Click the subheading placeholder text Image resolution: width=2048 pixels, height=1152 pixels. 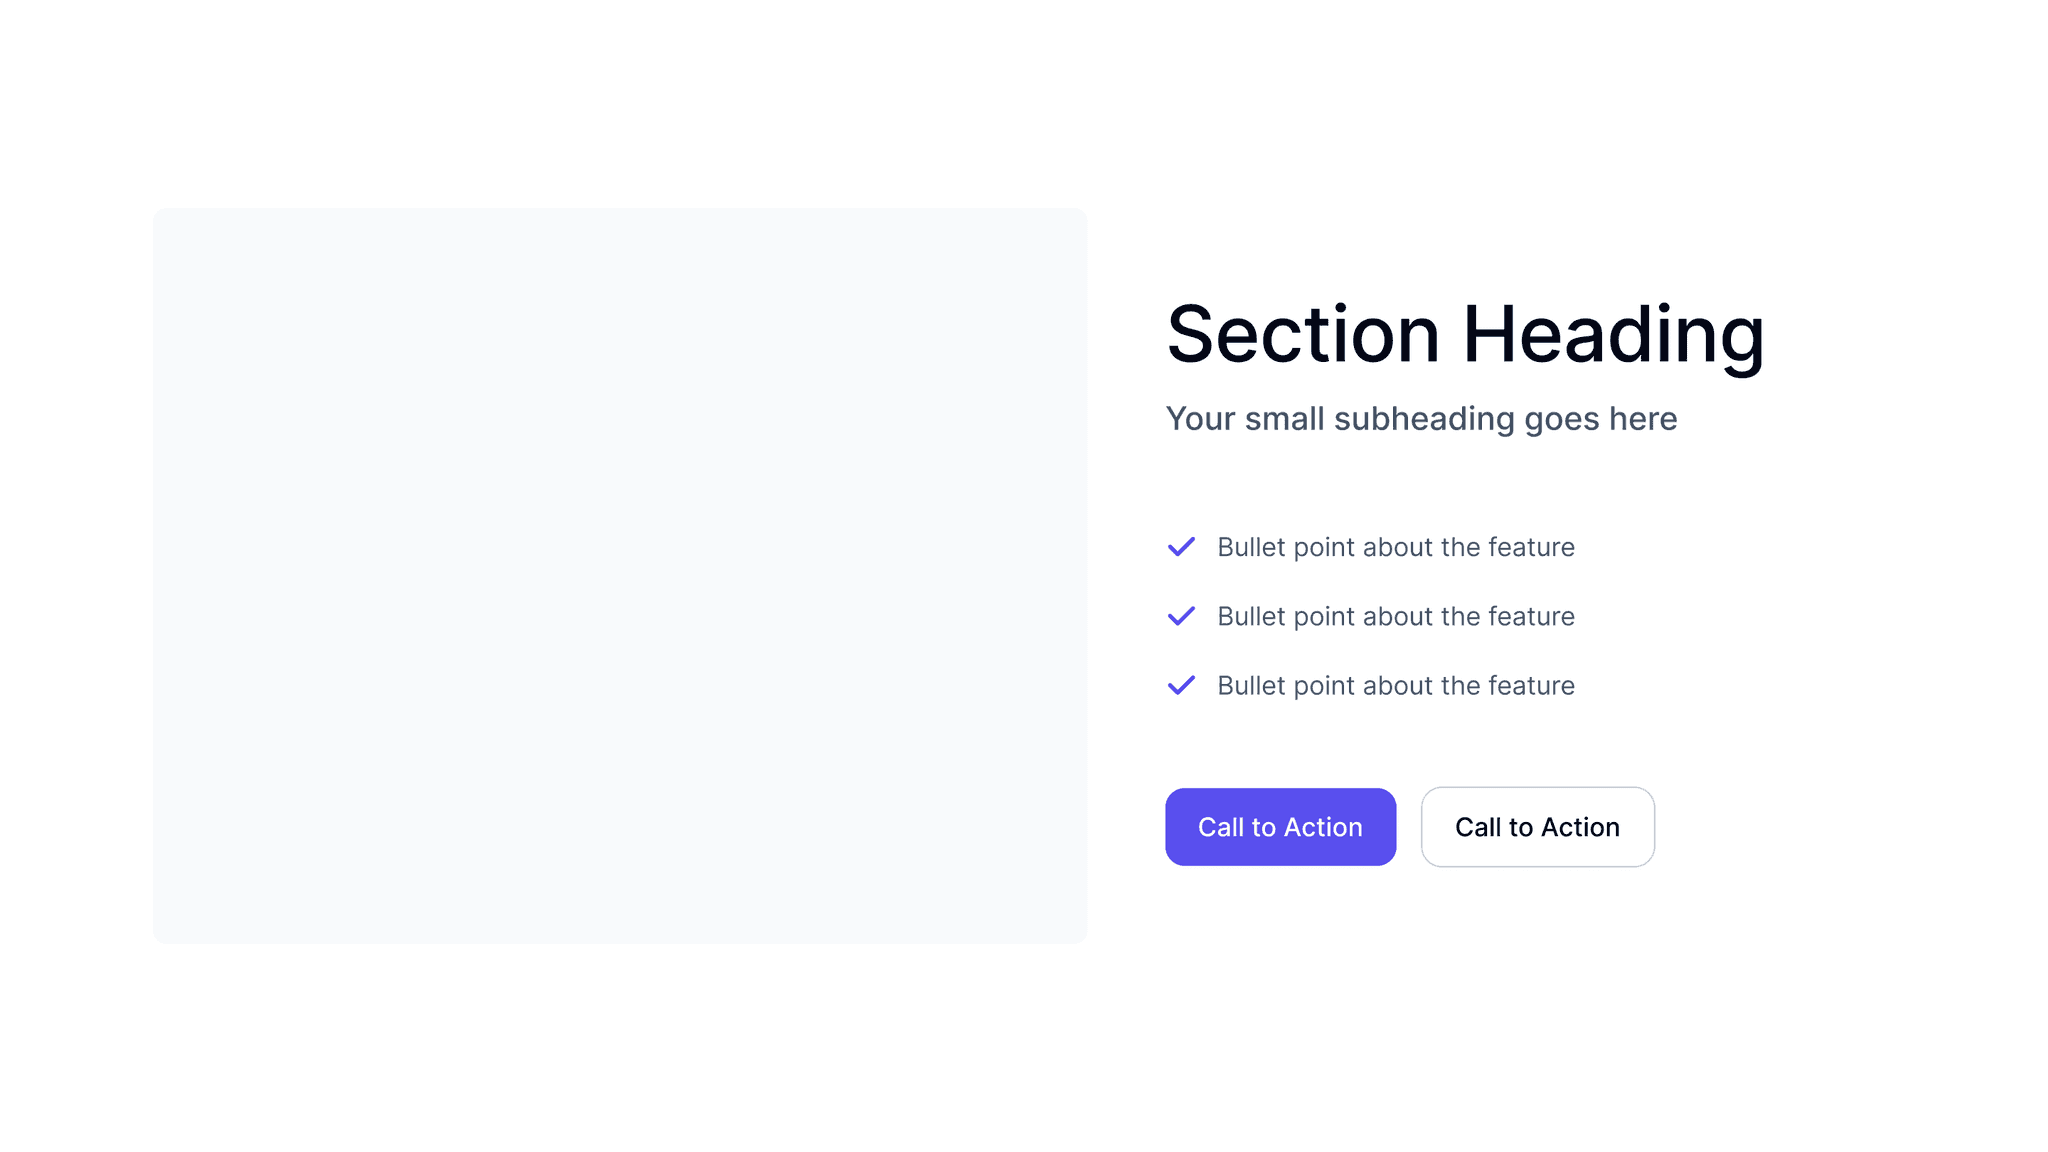pos(1421,419)
